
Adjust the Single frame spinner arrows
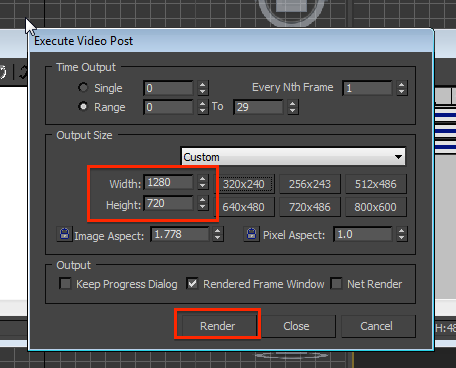tap(203, 88)
